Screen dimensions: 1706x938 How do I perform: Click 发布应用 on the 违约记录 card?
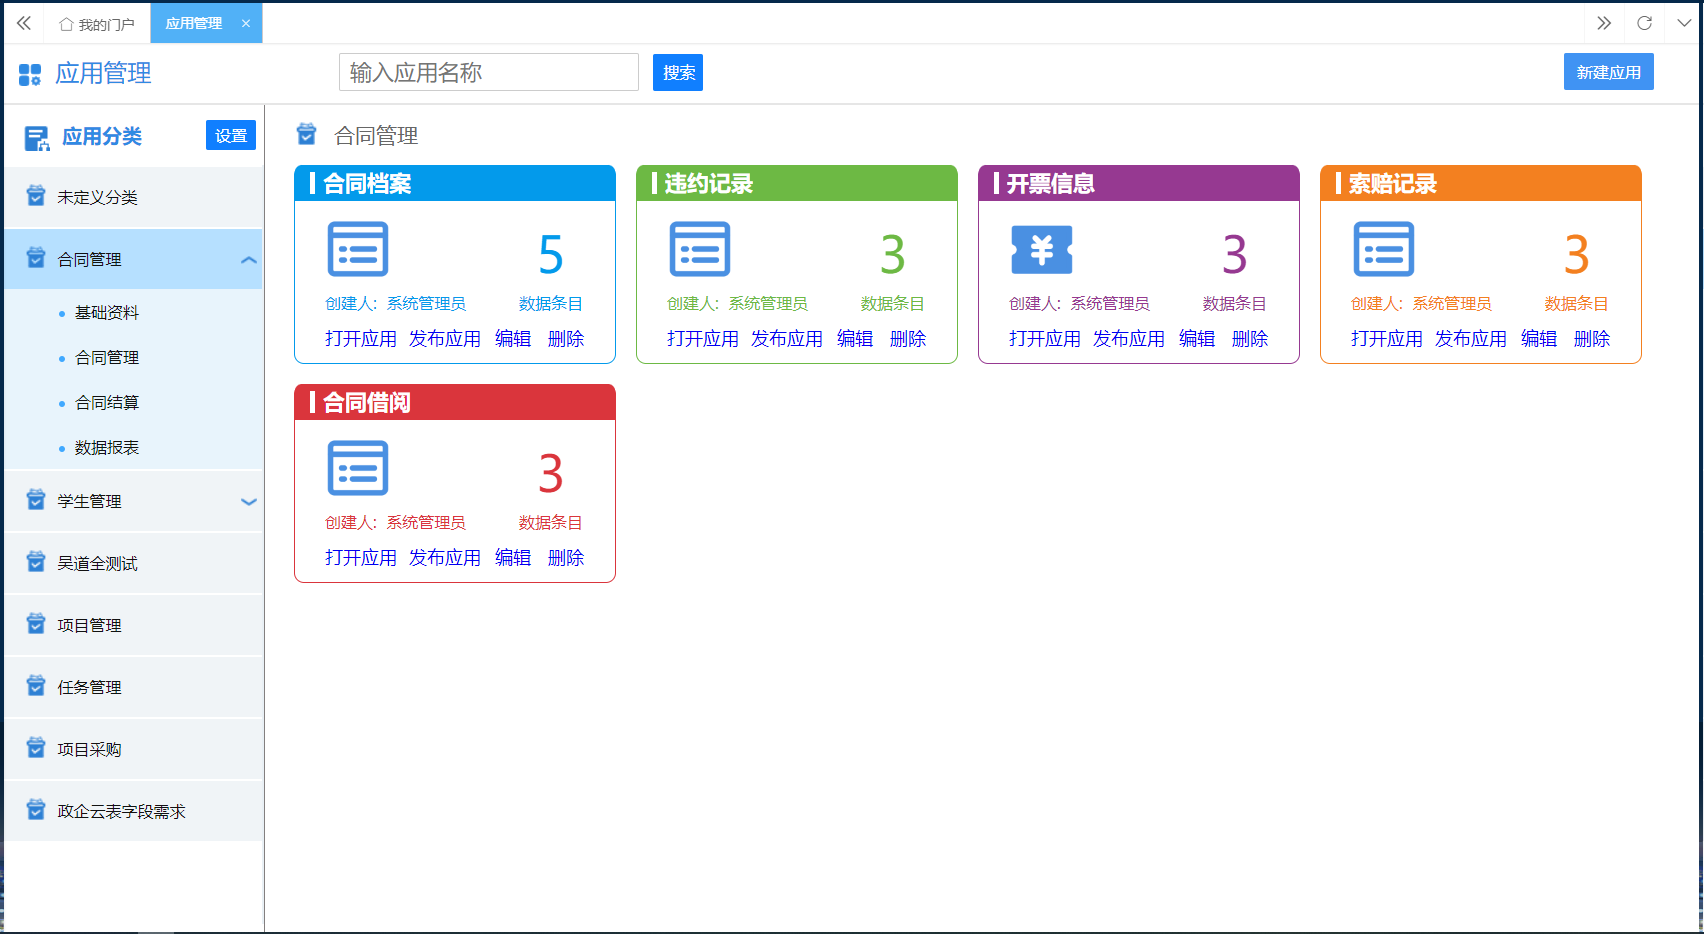[x=786, y=339]
